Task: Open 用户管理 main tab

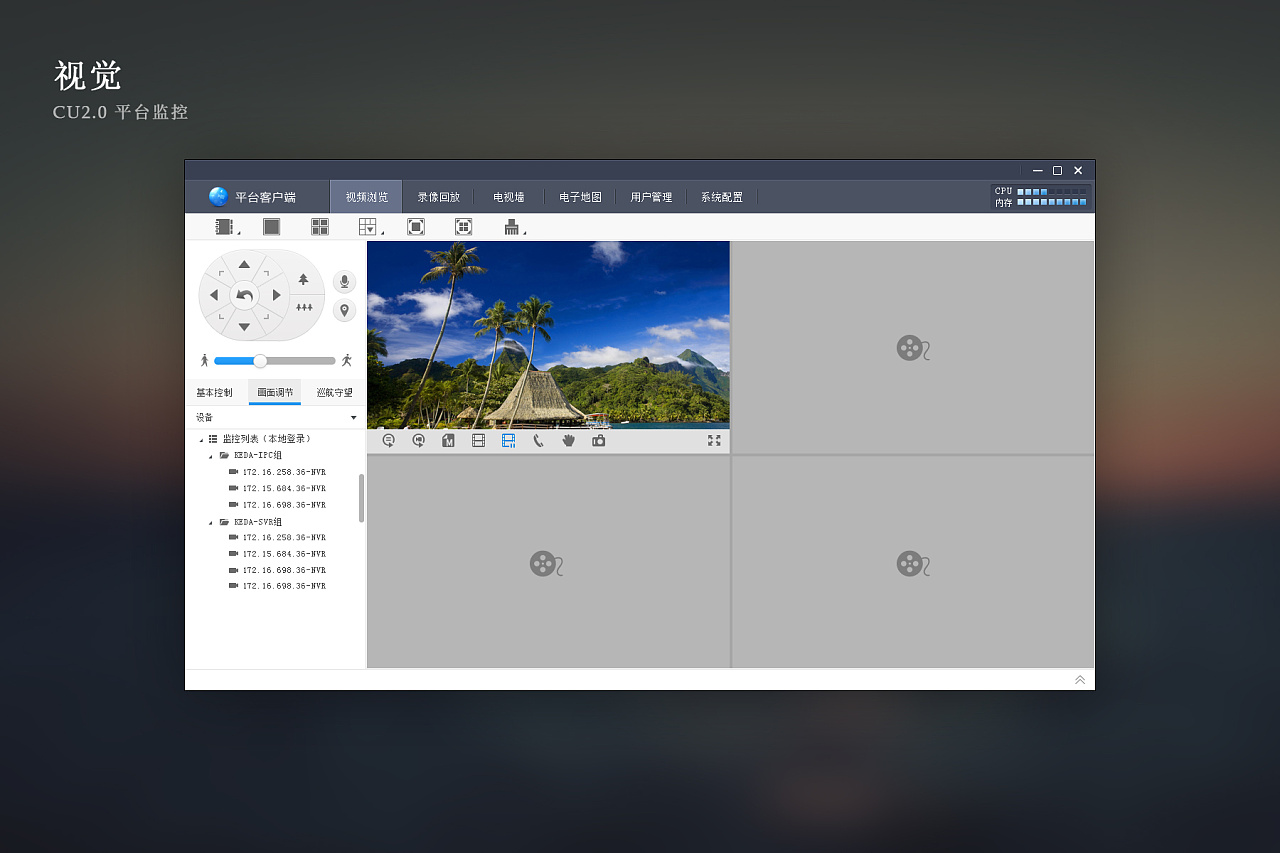Action: tap(651, 197)
